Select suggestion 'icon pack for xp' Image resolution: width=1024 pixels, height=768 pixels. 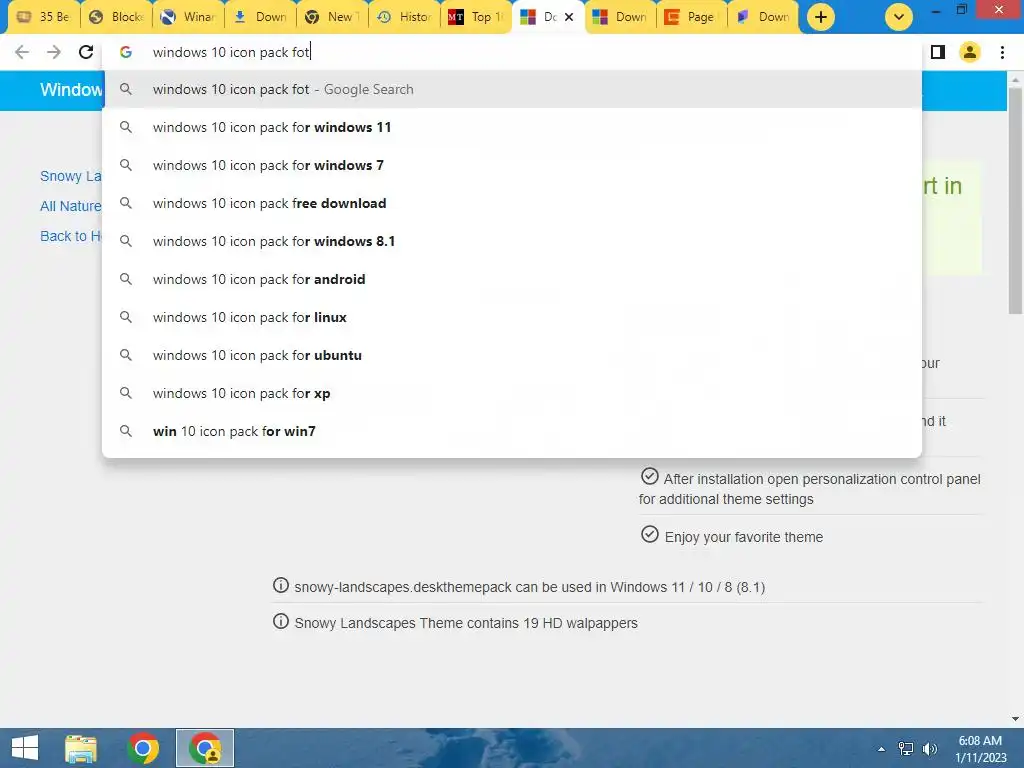512,393
